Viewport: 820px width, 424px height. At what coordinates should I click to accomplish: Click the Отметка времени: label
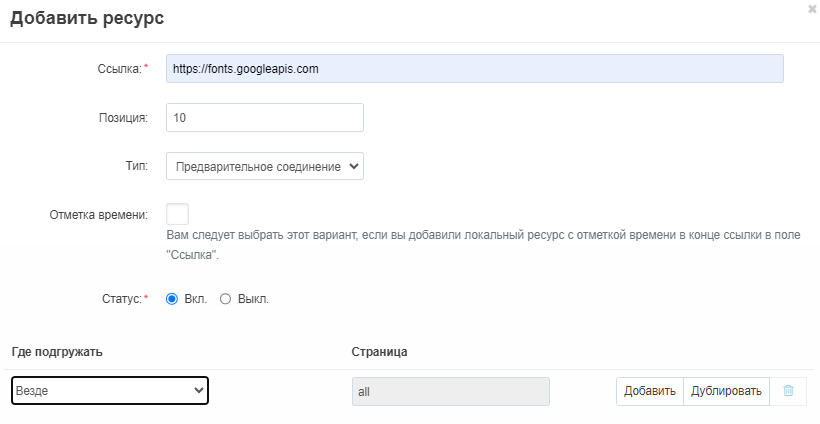(x=99, y=215)
